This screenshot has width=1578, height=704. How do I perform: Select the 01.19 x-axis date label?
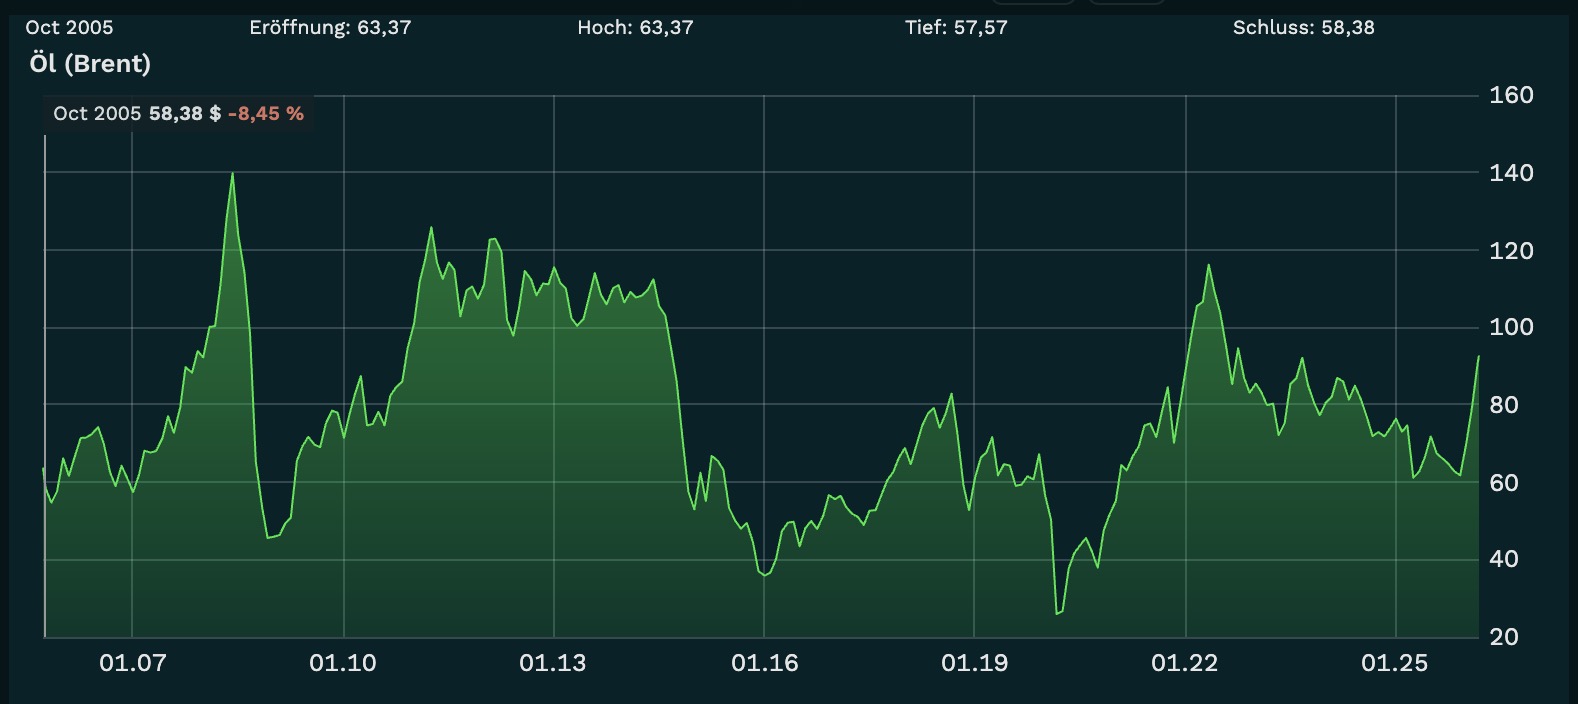point(975,663)
